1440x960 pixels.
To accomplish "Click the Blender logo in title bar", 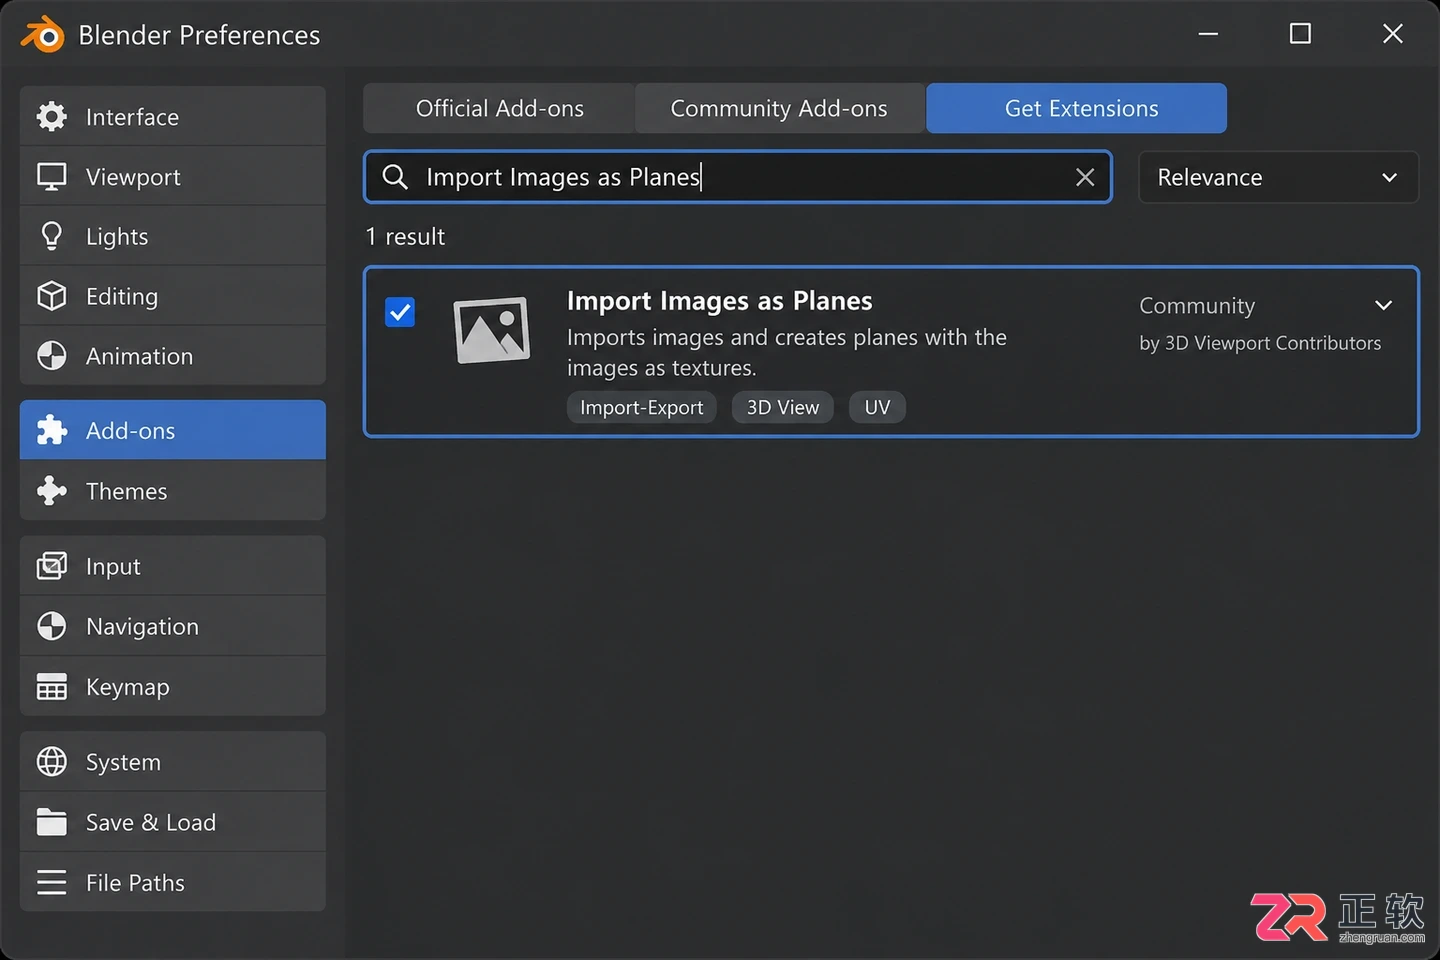I will point(42,35).
